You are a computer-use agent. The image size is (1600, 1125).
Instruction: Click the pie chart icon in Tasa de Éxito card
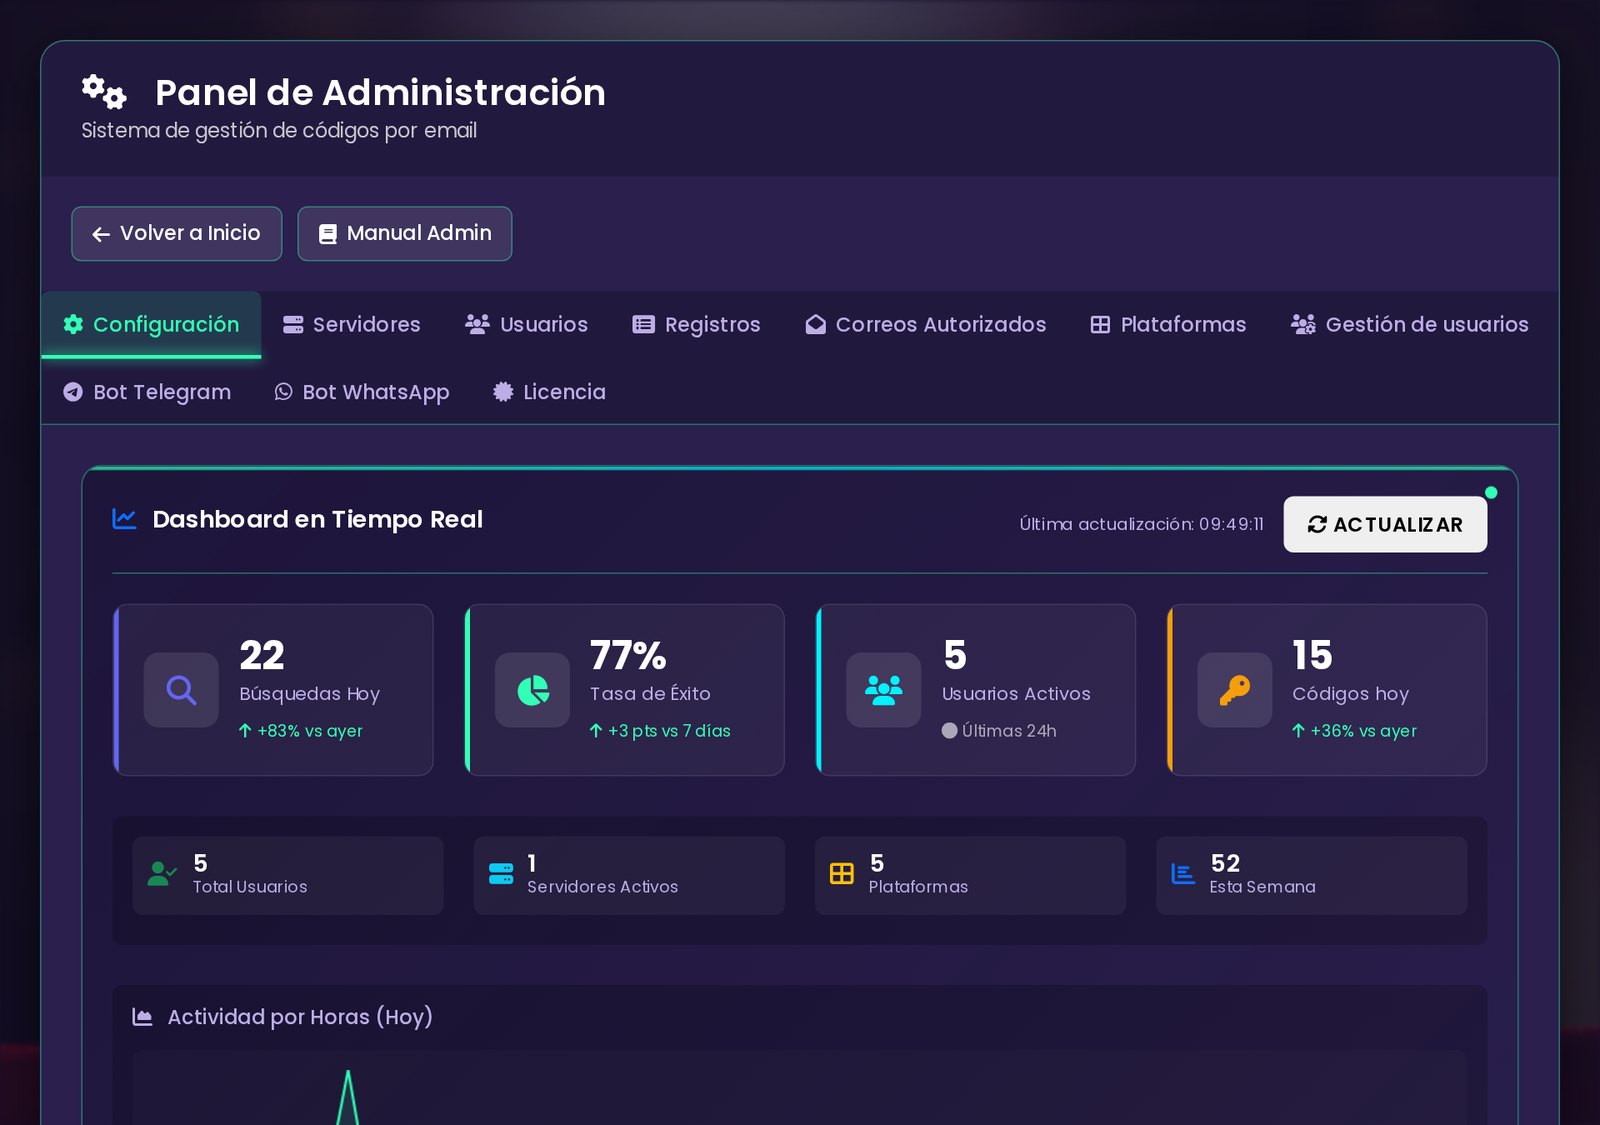point(533,690)
